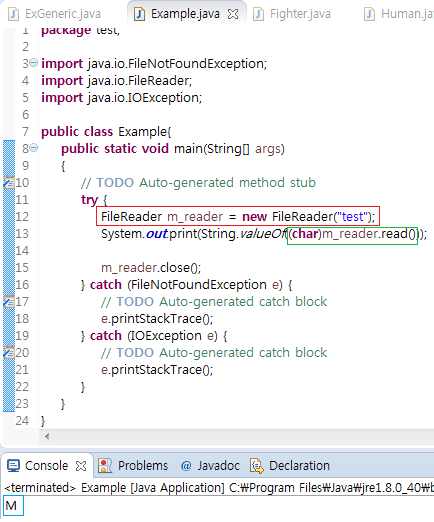The image size is (434, 522).
Task: Switch to the ExGeneric.java editor tab
Action: tap(55, 14)
